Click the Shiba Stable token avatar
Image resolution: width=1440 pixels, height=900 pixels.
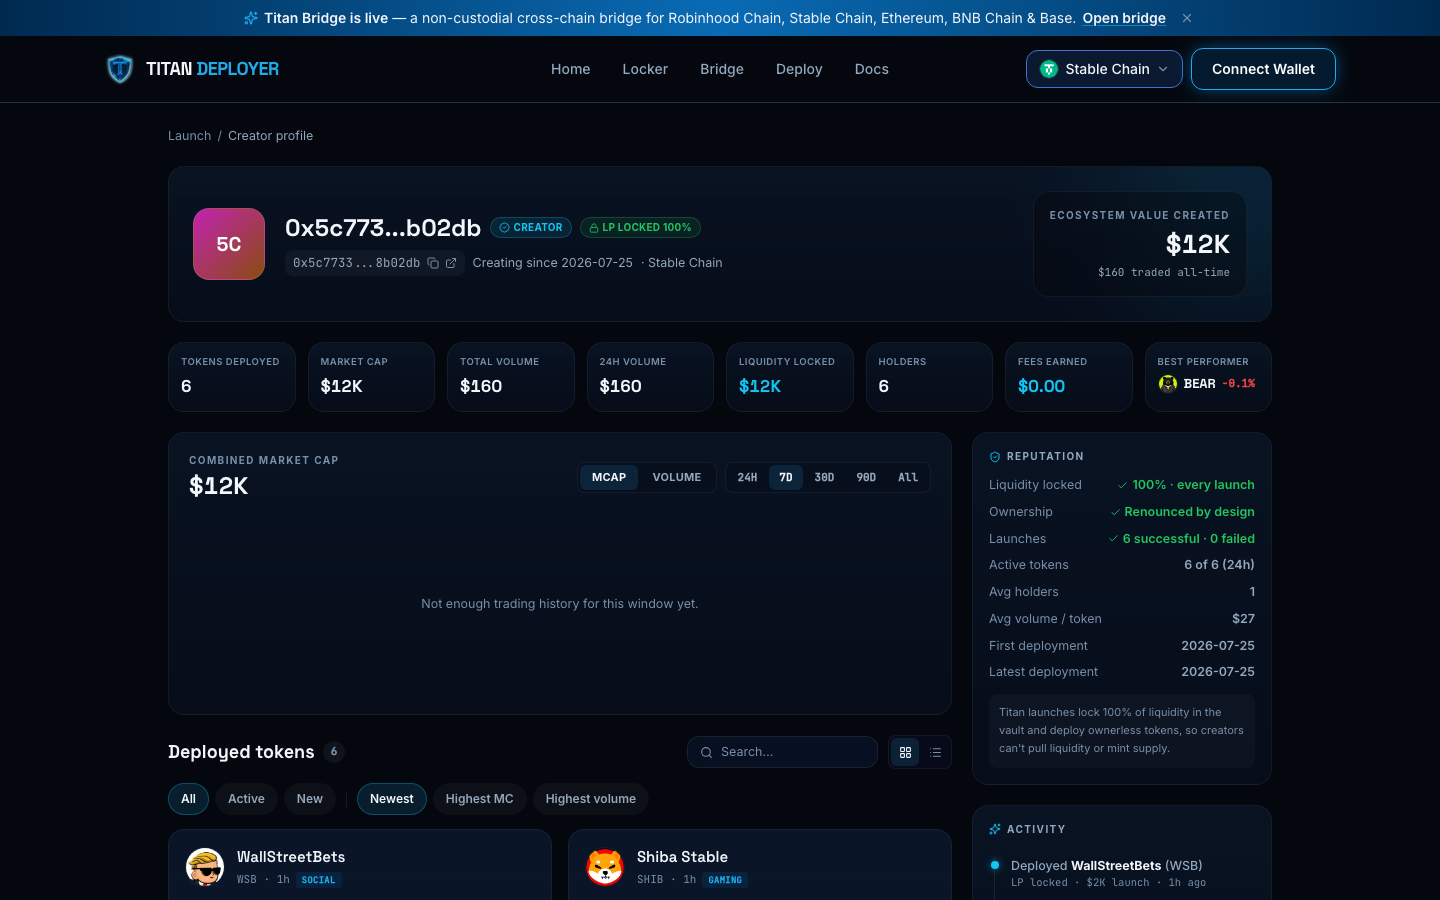coord(605,867)
